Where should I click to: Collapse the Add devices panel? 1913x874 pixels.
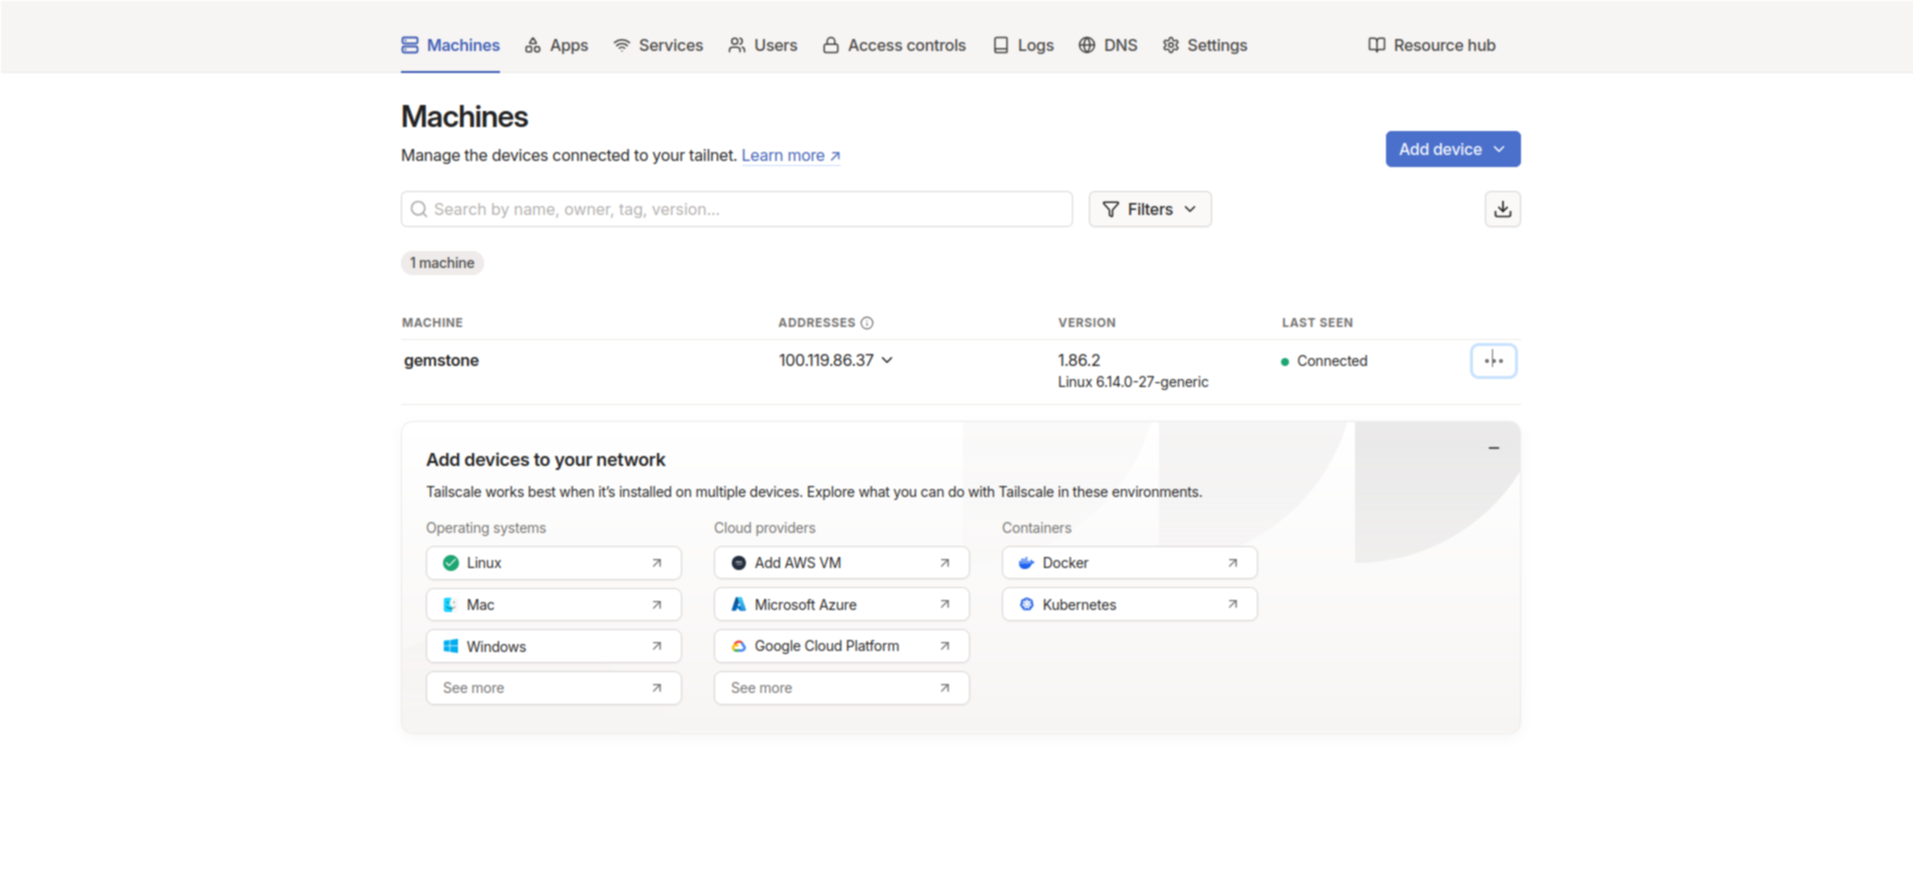click(x=1494, y=448)
